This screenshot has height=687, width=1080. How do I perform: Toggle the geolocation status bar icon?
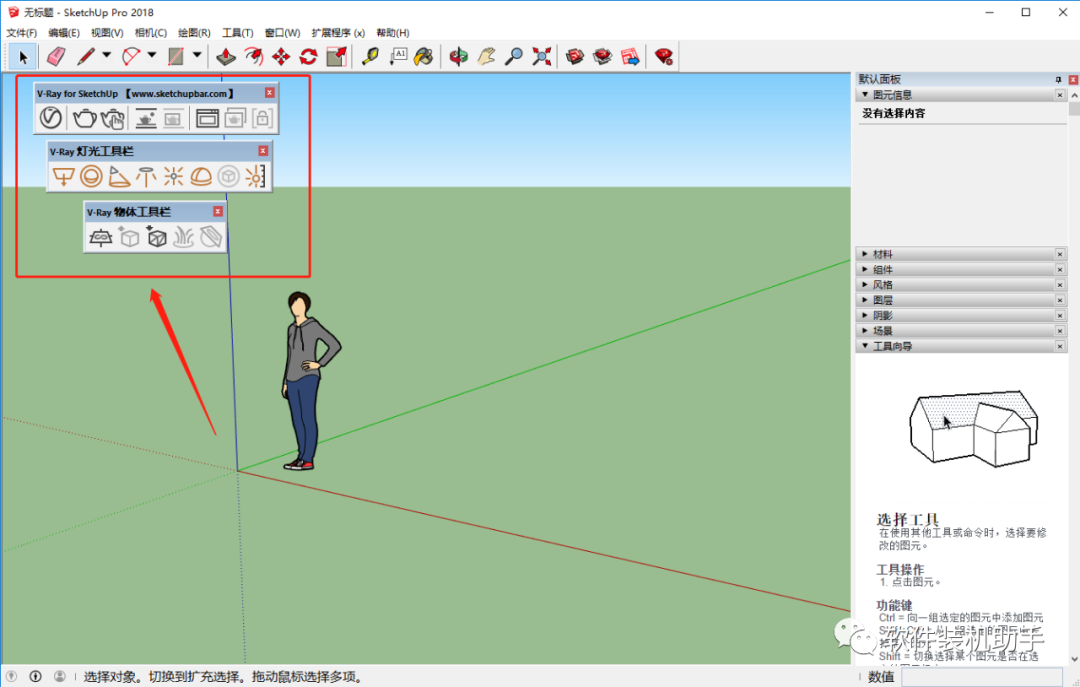point(12,676)
